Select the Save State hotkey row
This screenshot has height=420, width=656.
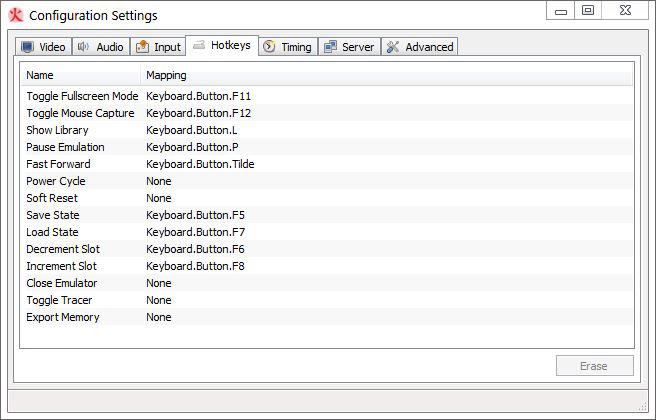53,215
